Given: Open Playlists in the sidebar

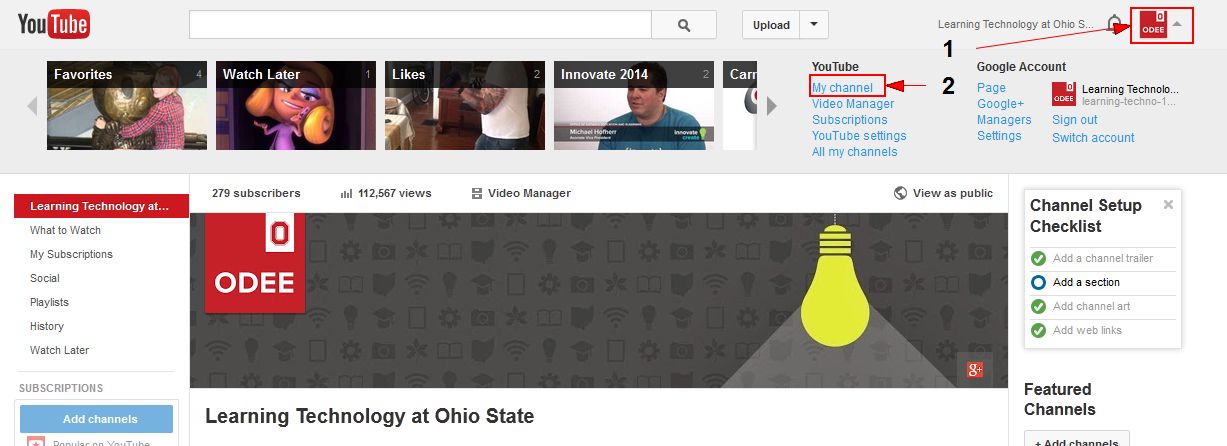Looking at the screenshot, I should pyautogui.click(x=49, y=302).
